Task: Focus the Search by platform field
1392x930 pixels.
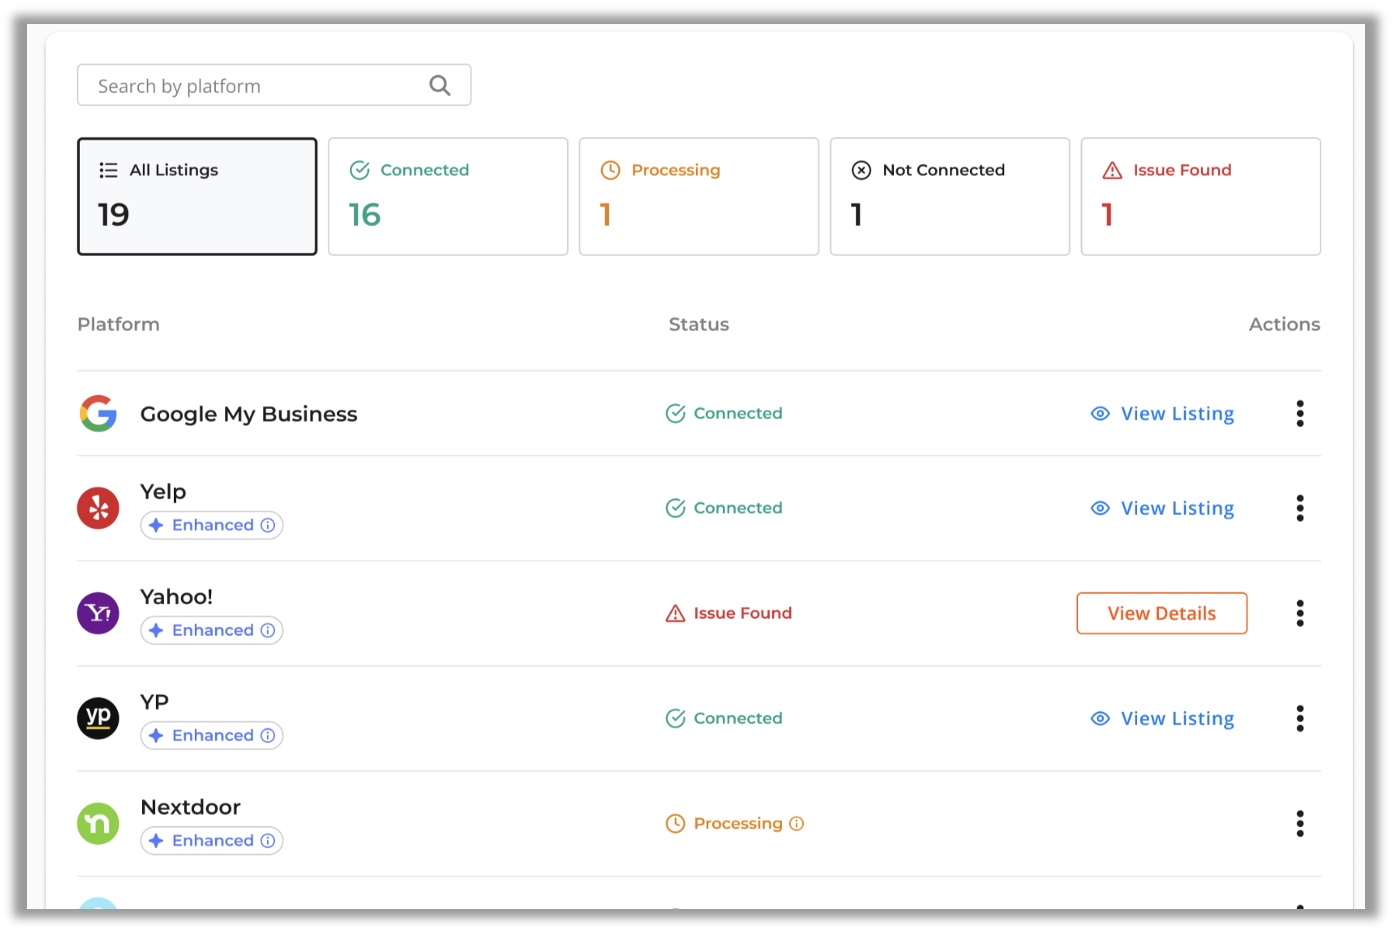Action: tap(274, 86)
